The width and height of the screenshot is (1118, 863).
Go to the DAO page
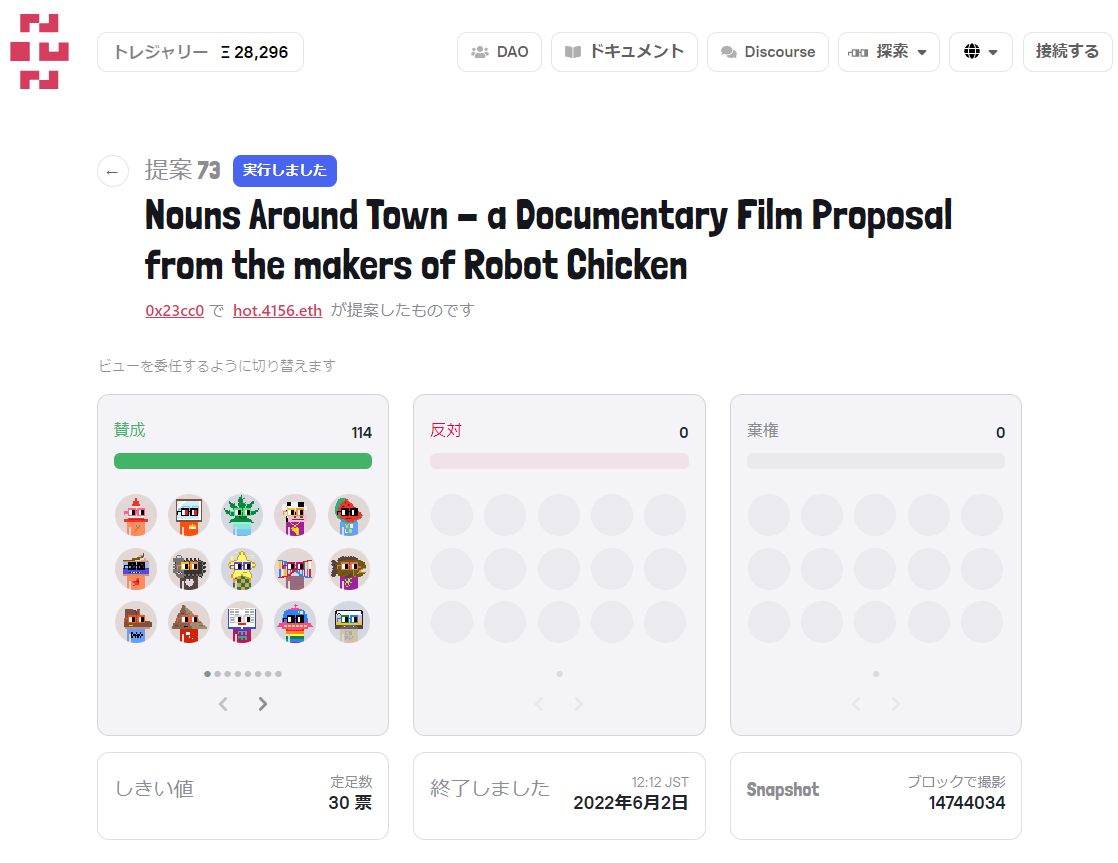(499, 52)
